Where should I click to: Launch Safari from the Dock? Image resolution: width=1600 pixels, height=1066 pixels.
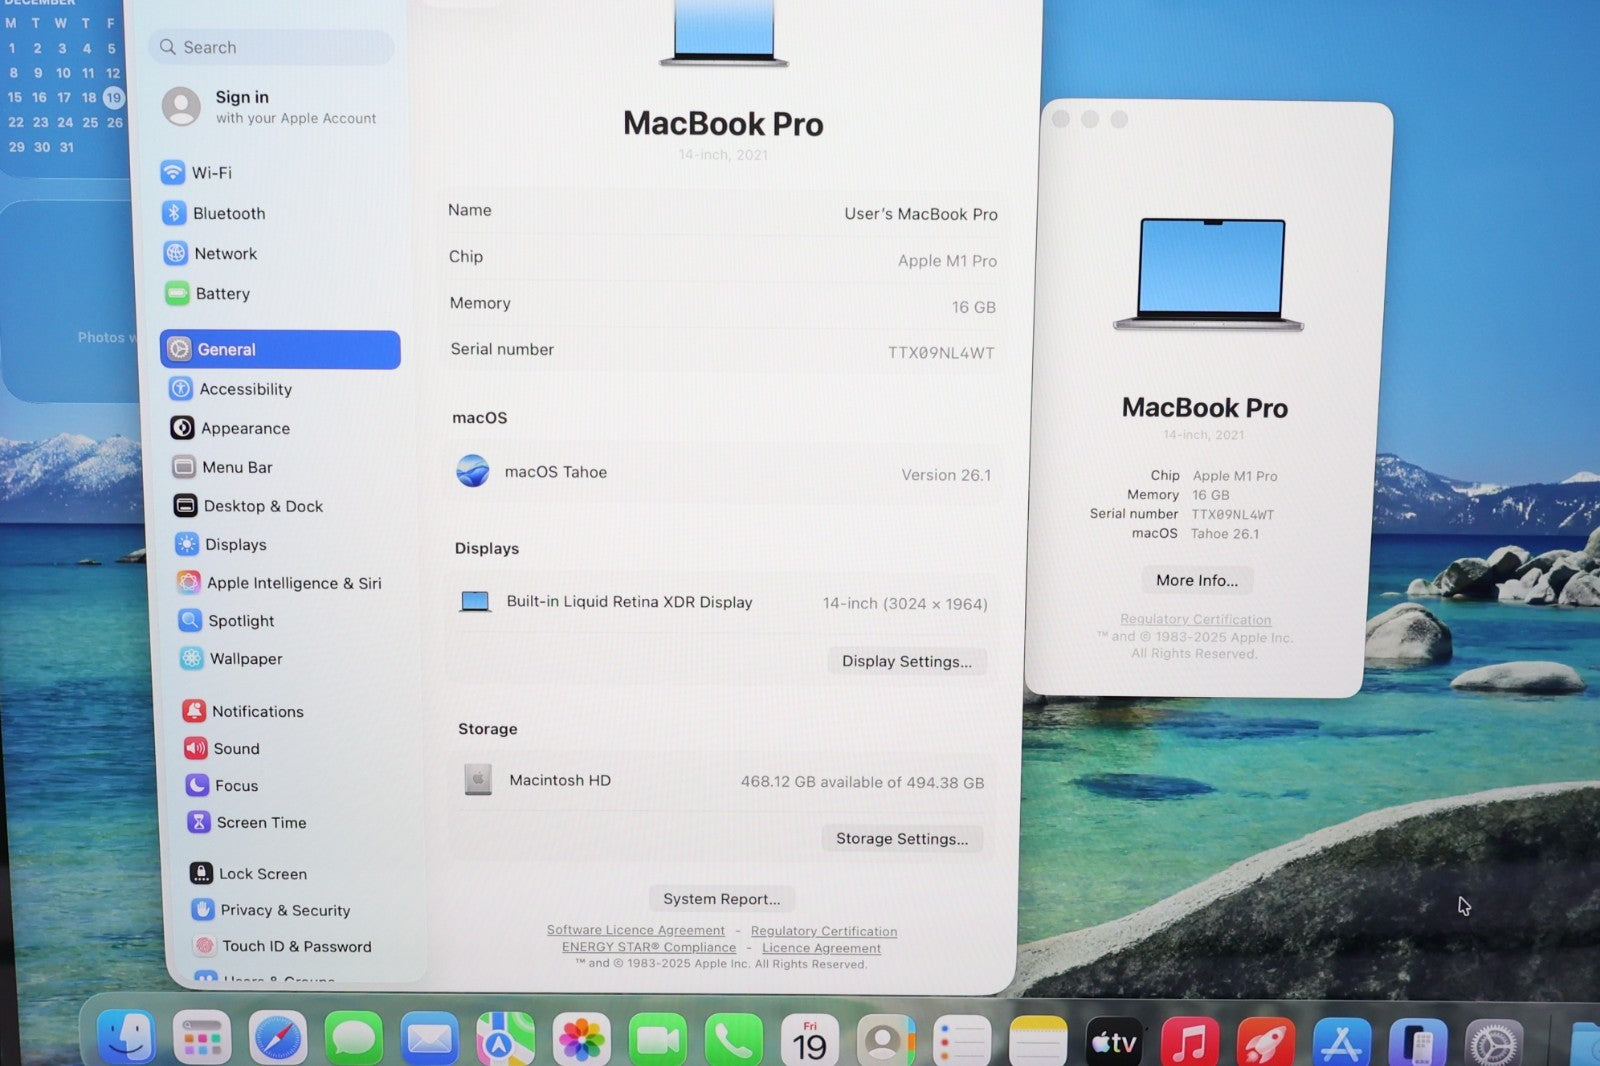pos(277,1040)
